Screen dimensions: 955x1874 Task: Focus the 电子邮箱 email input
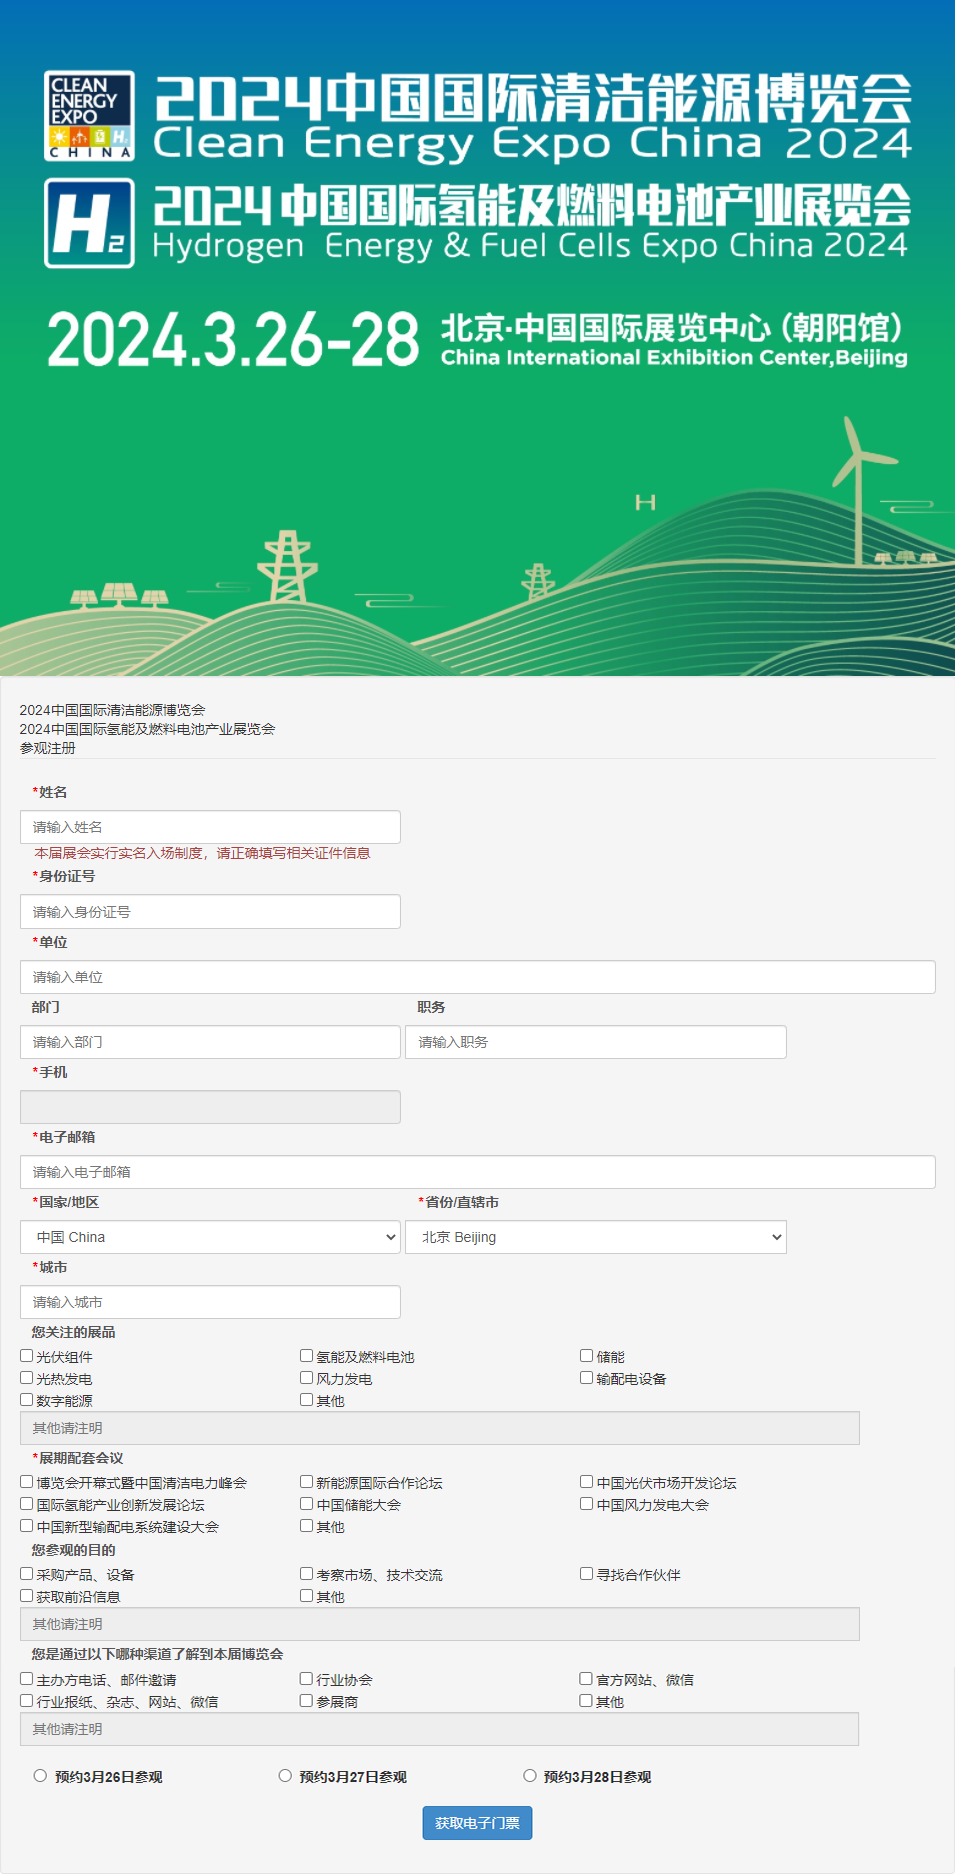coord(478,1172)
